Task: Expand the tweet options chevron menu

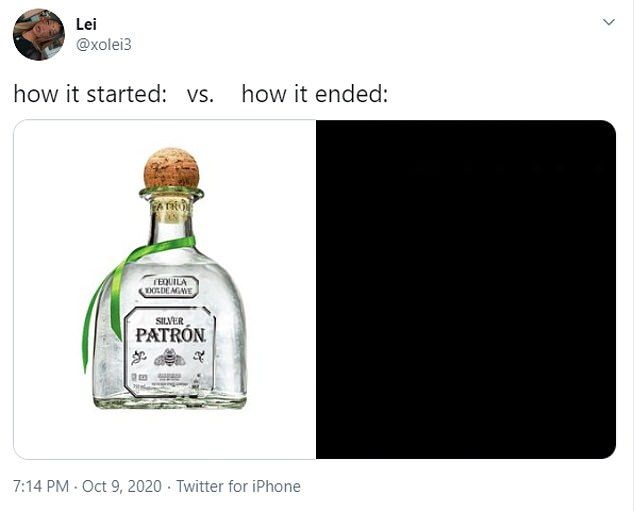Action: pyautogui.click(x=609, y=22)
